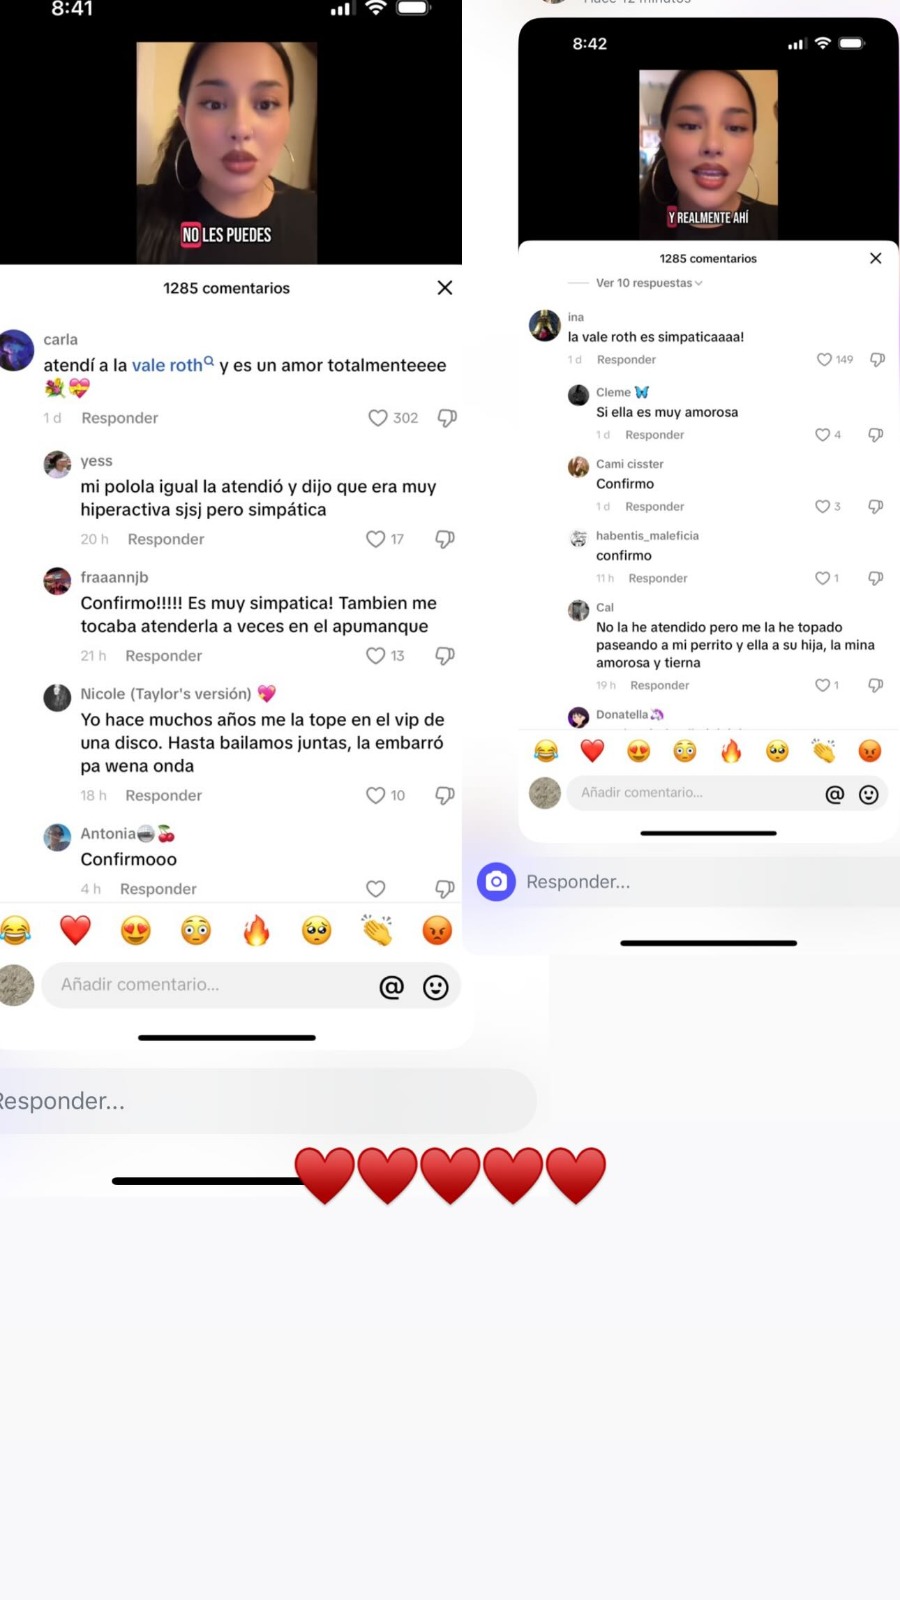Dislike yess's comment about her polola

click(445, 539)
